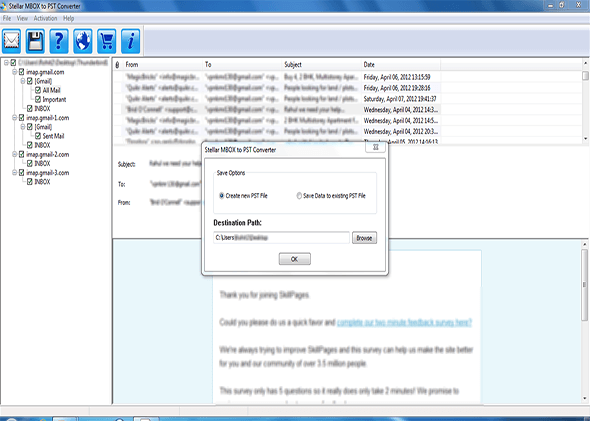Click the Browse button for destination path
Screen dimensions: 590x421
364,238
